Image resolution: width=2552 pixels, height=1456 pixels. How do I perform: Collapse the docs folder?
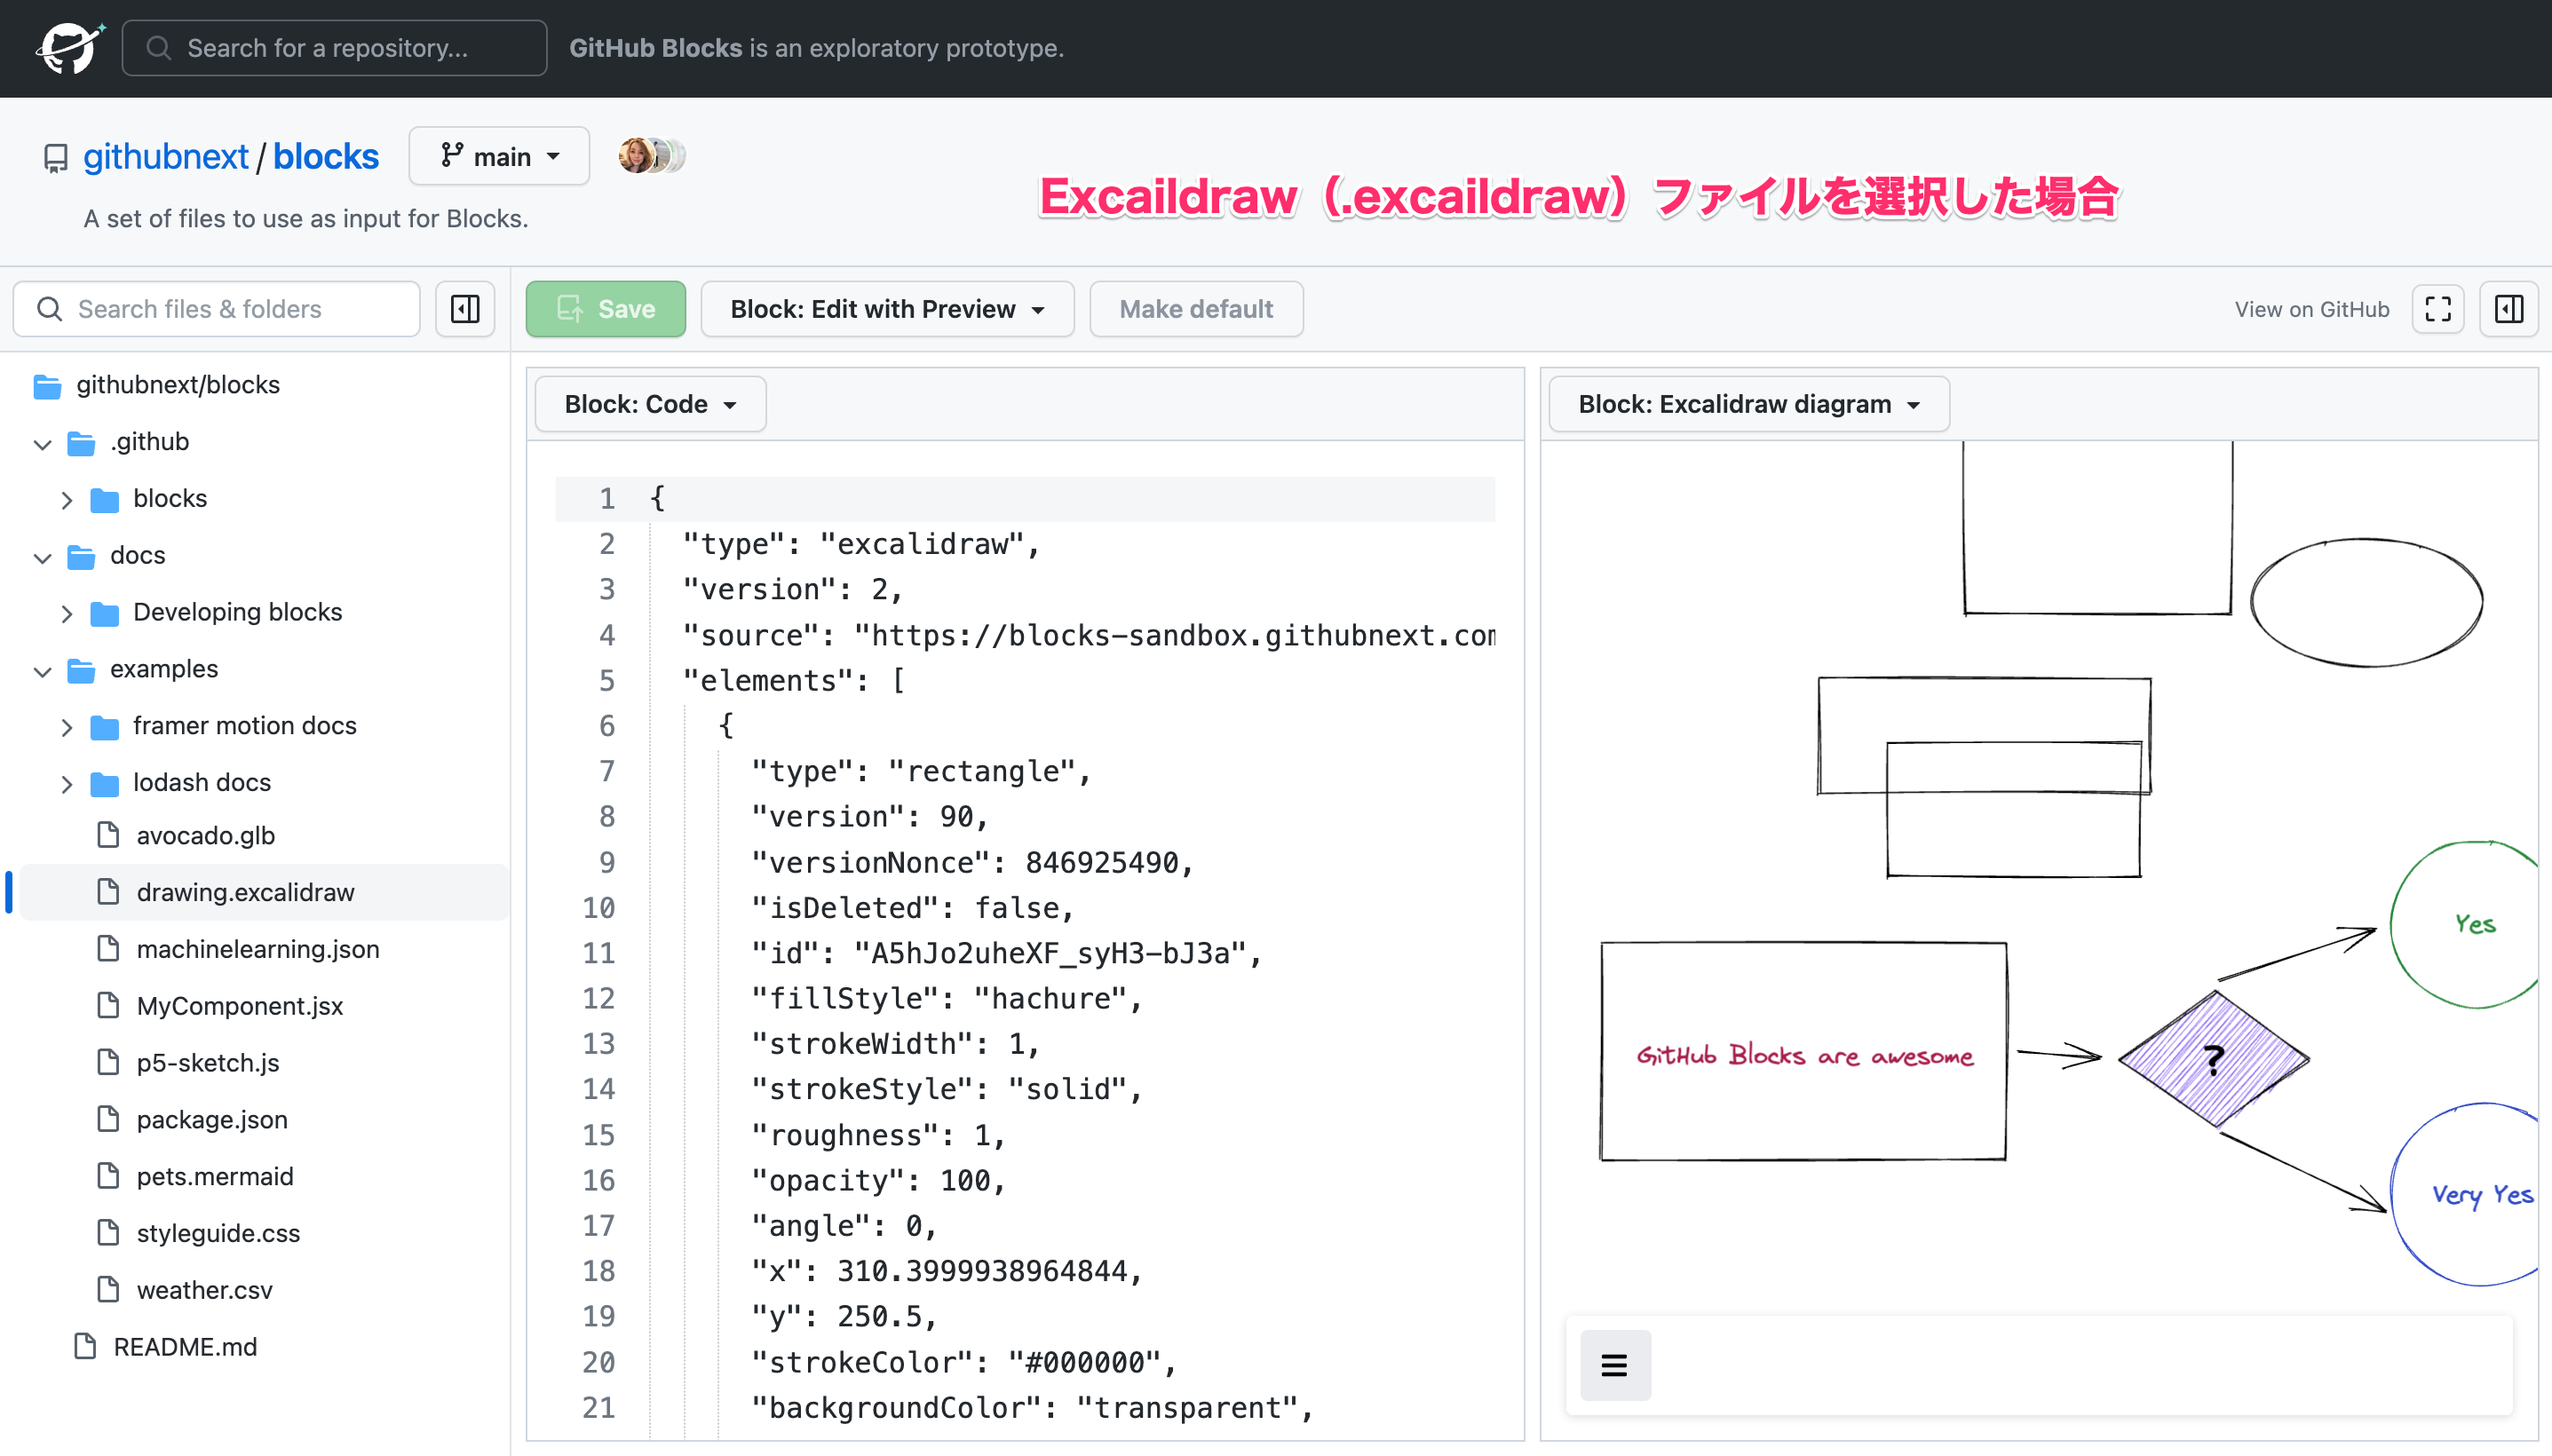pyautogui.click(x=42, y=556)
